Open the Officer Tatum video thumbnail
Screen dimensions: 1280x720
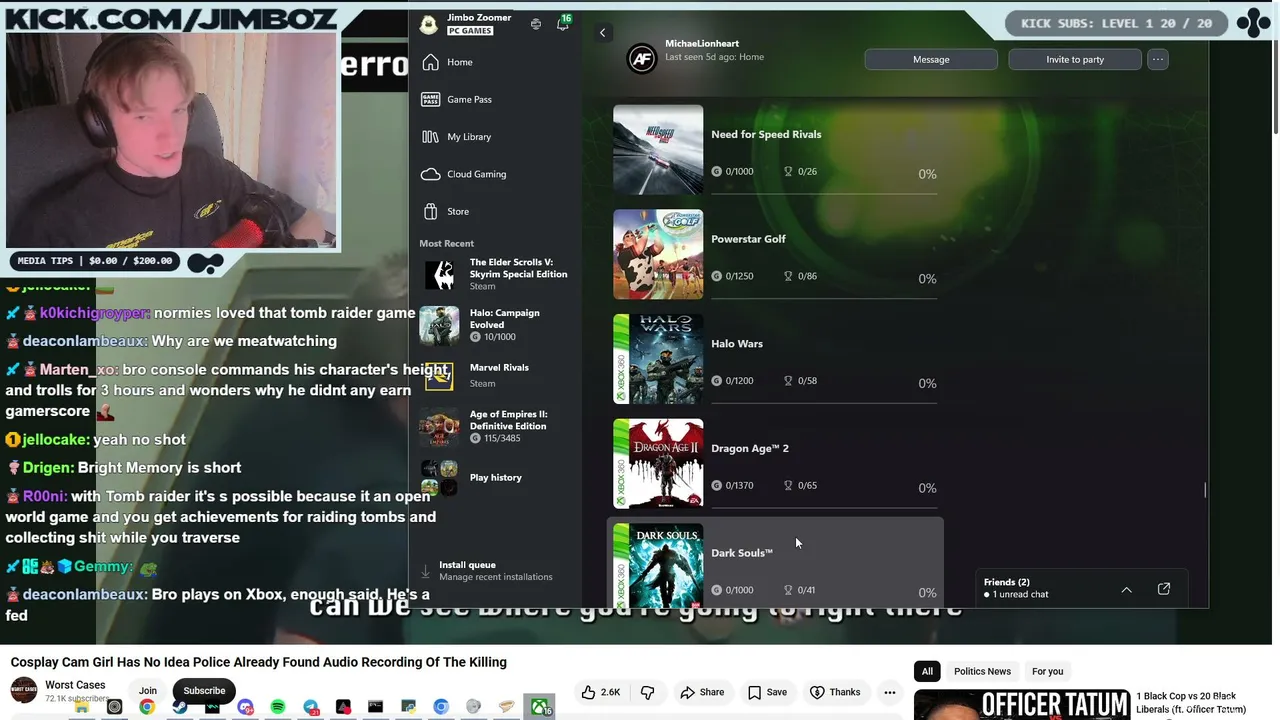click(x=1021, y=705)
